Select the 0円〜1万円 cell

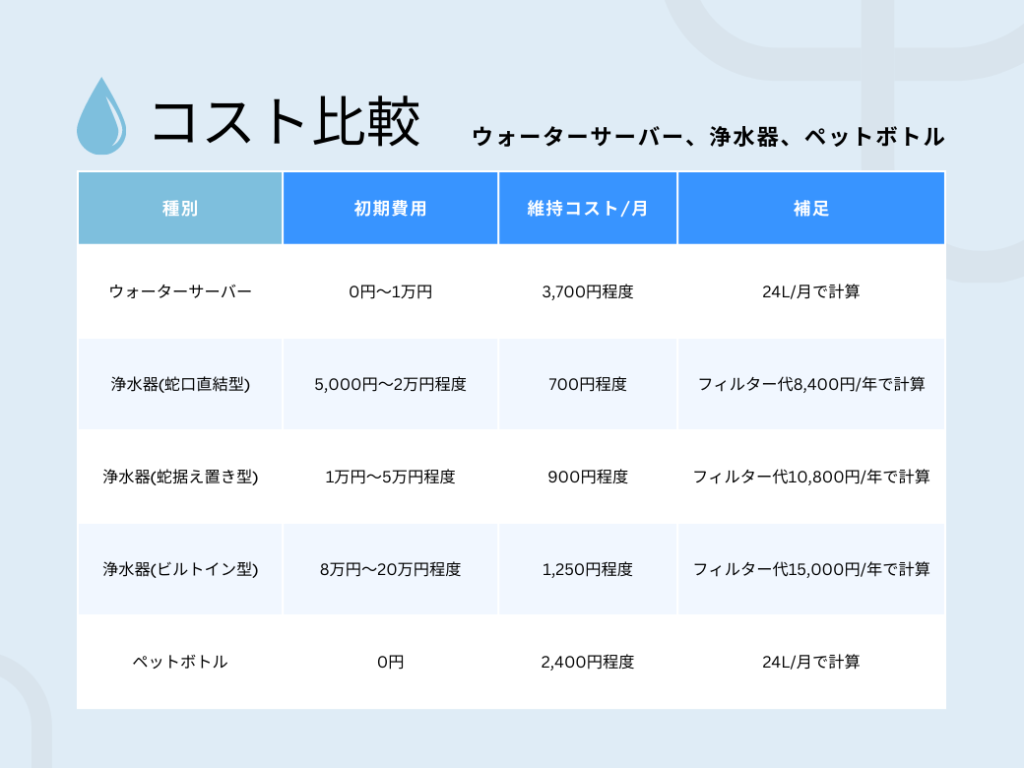(391, 291)
